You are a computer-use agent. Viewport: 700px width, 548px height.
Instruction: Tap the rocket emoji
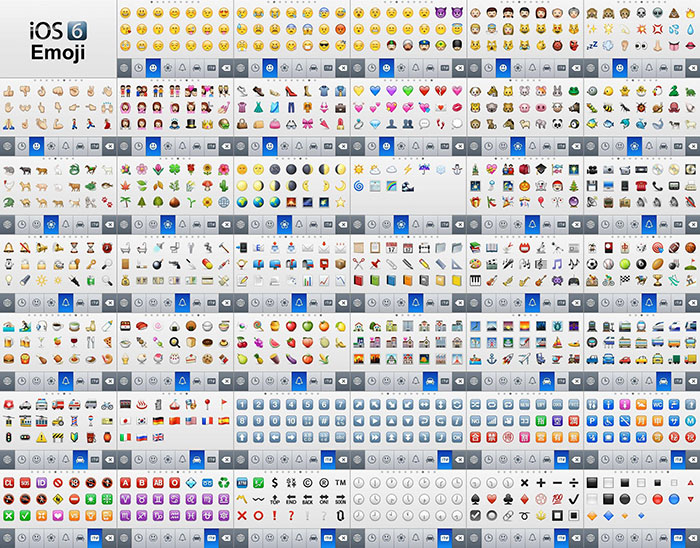pos(508,358)
